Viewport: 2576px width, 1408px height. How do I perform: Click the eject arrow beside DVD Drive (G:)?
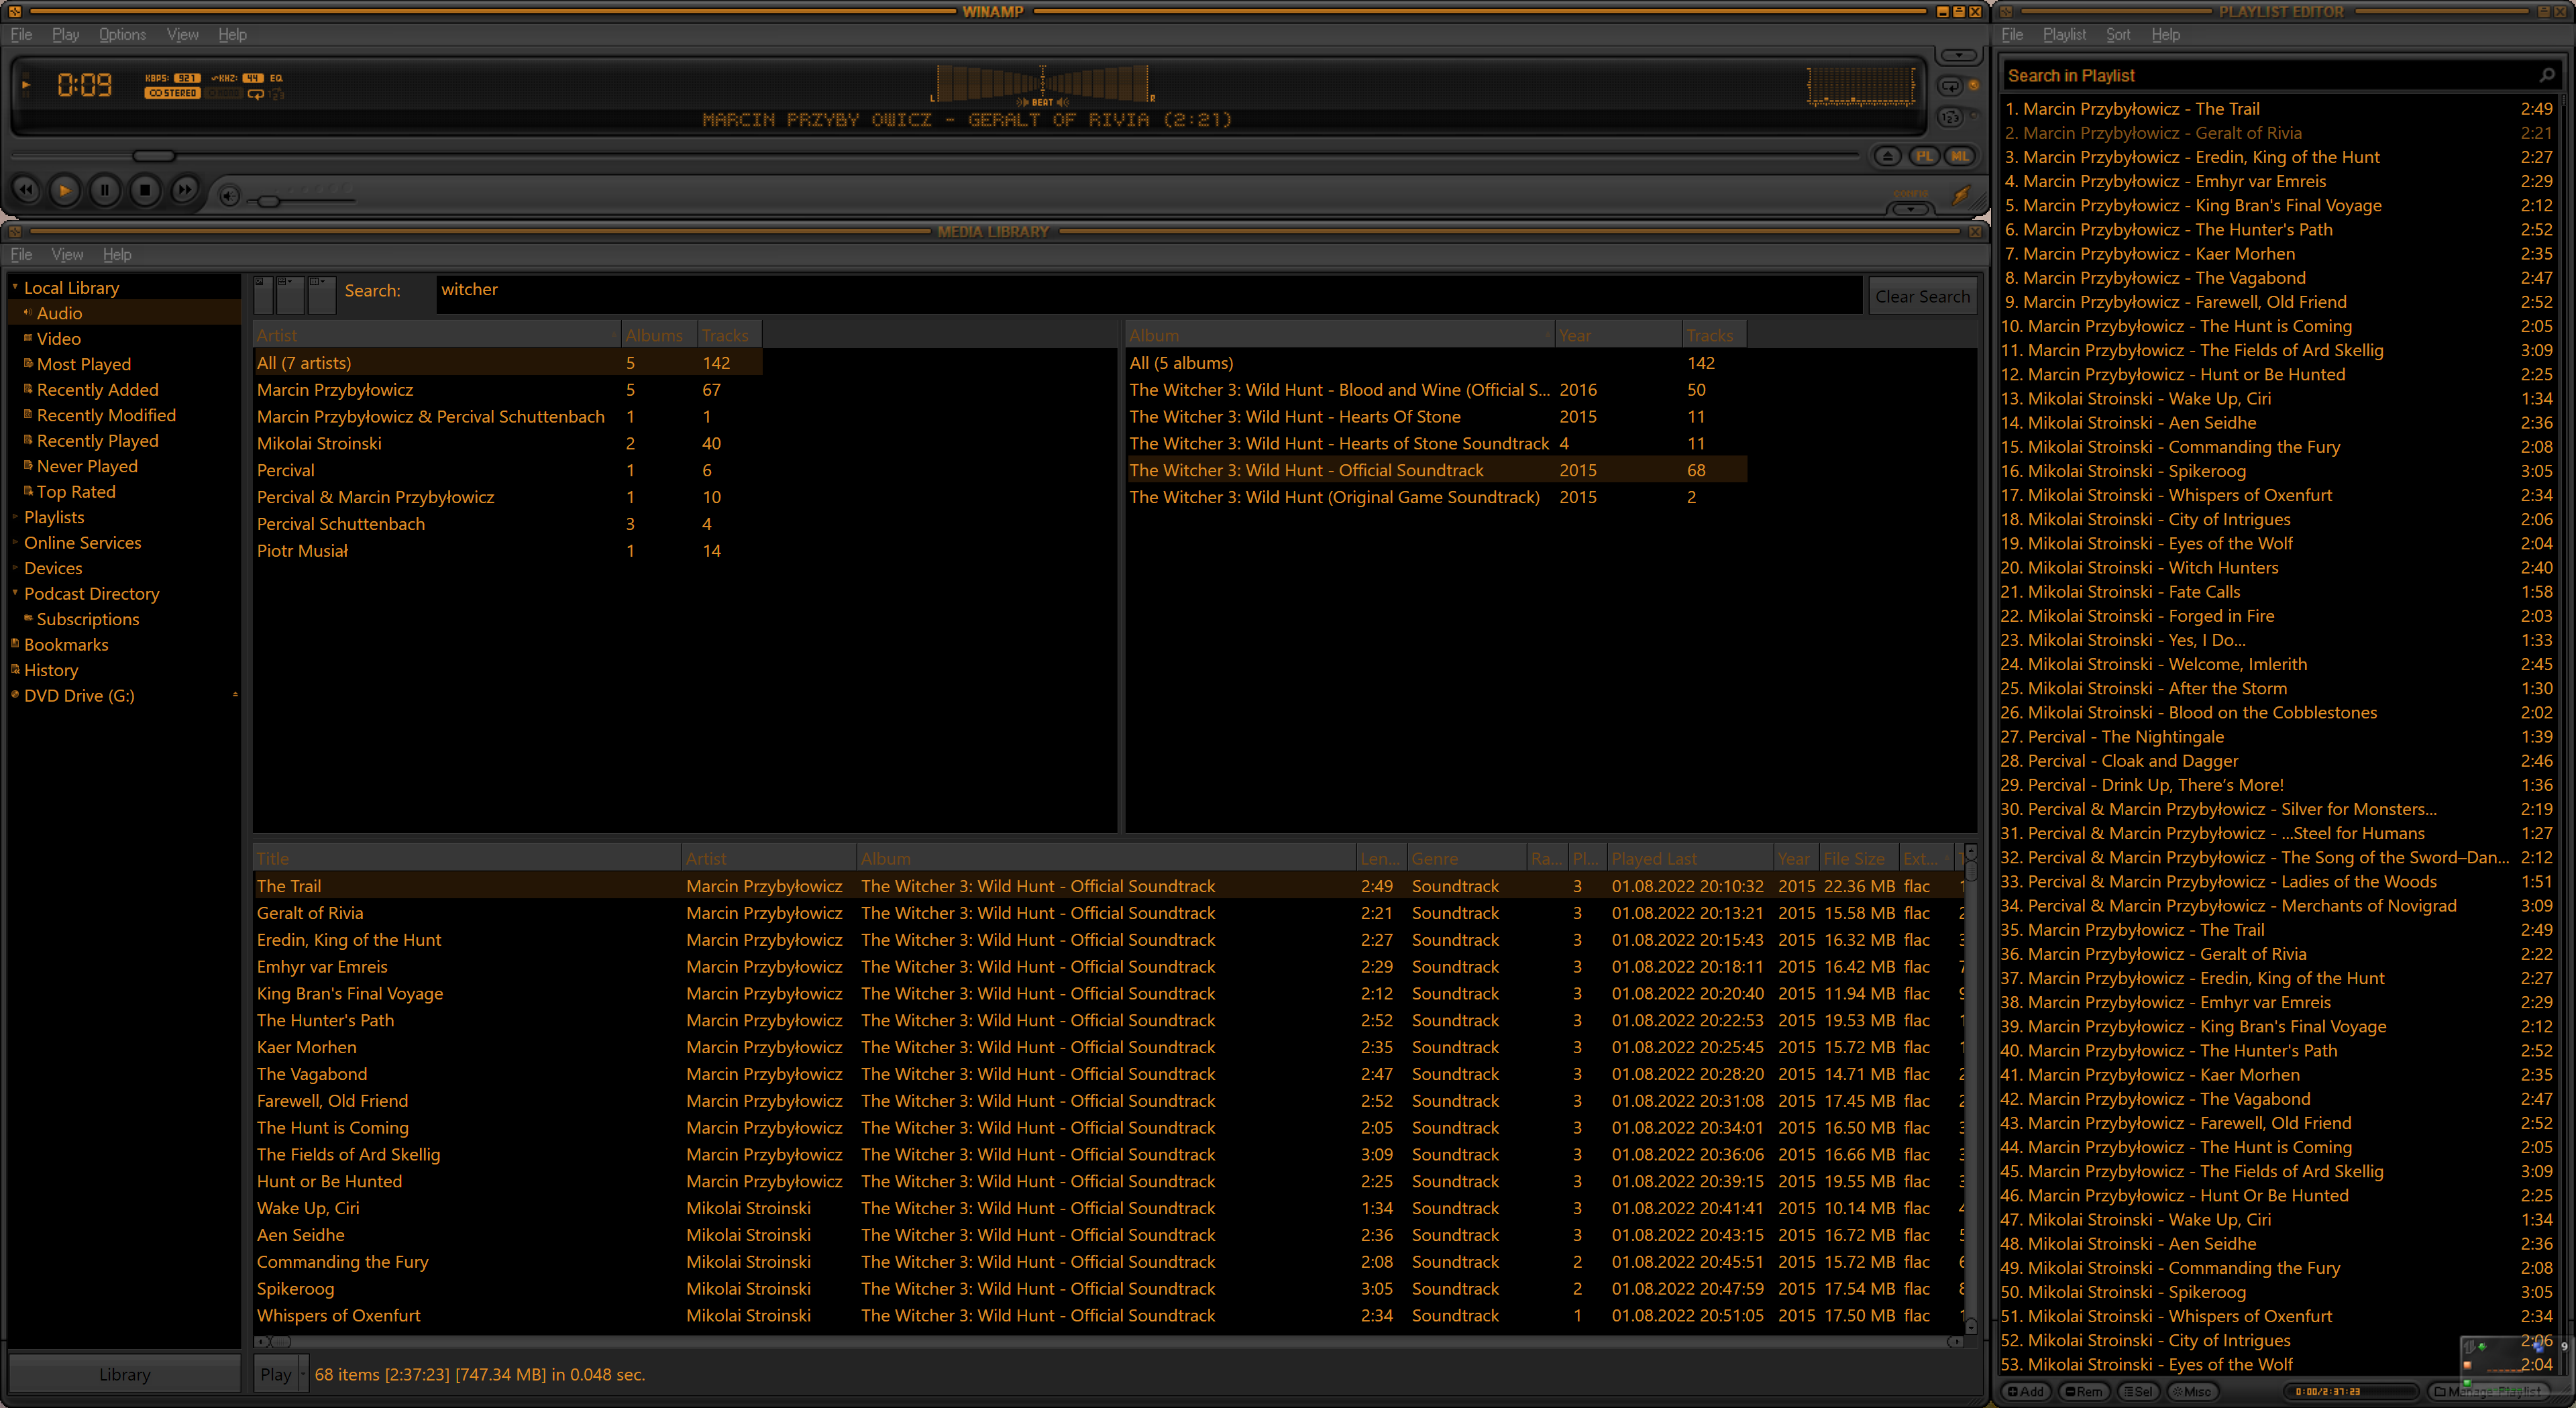[235, 694]
